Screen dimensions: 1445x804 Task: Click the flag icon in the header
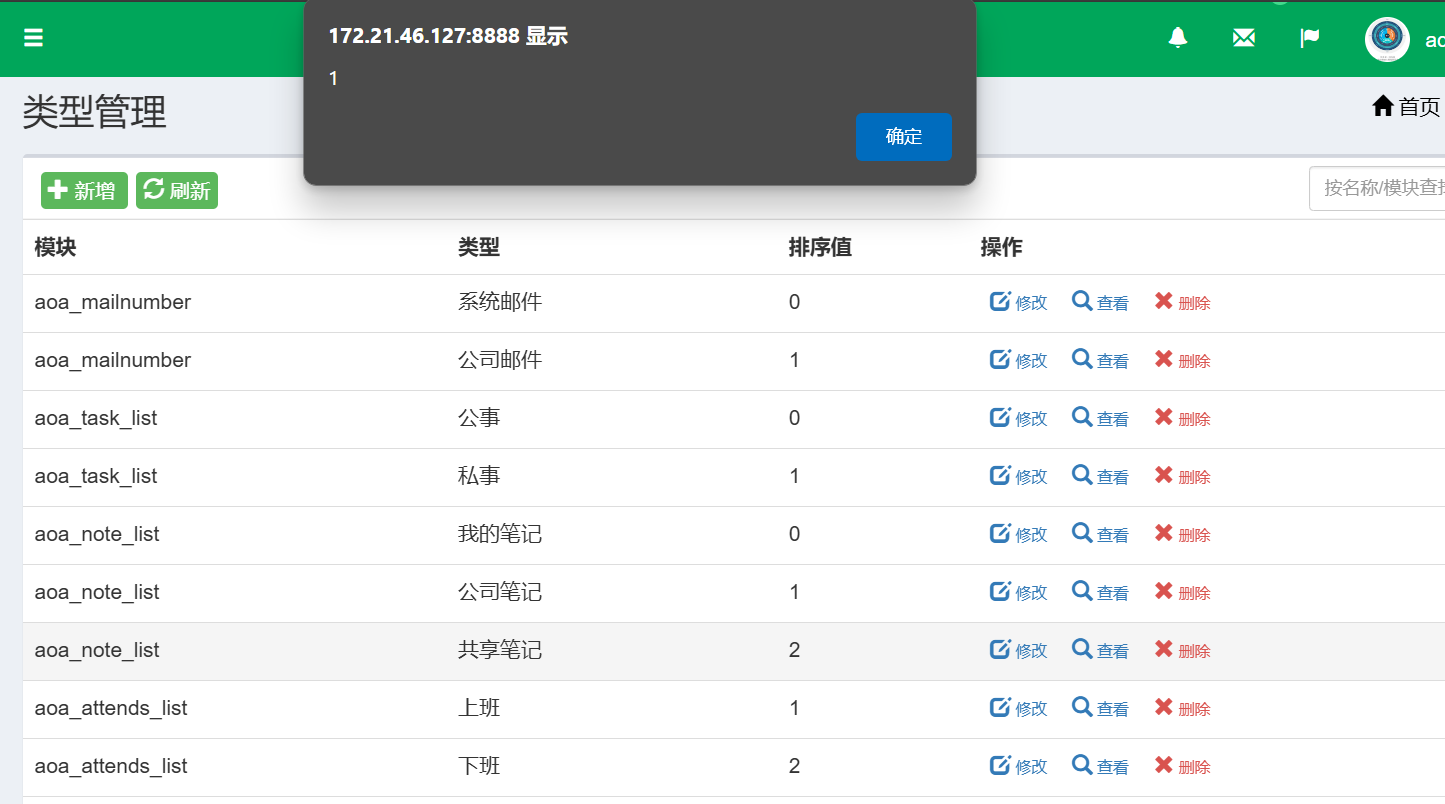tap(1310, 38)
